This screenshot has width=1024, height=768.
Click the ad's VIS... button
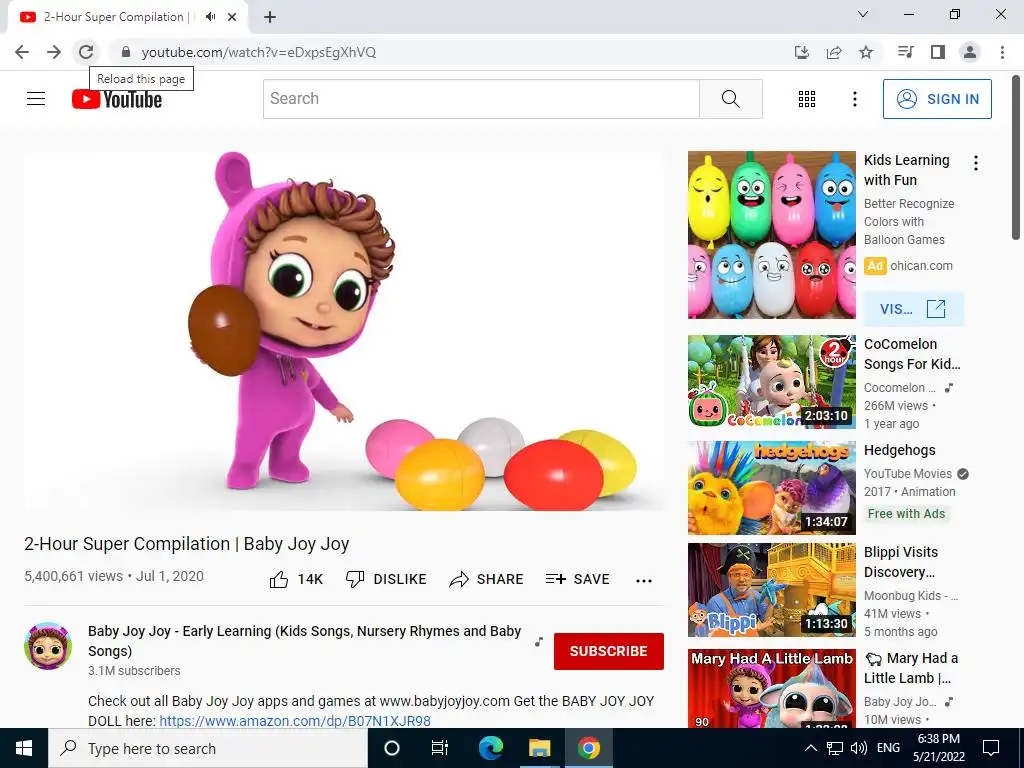pyautogui.click(x=913, y=309)
